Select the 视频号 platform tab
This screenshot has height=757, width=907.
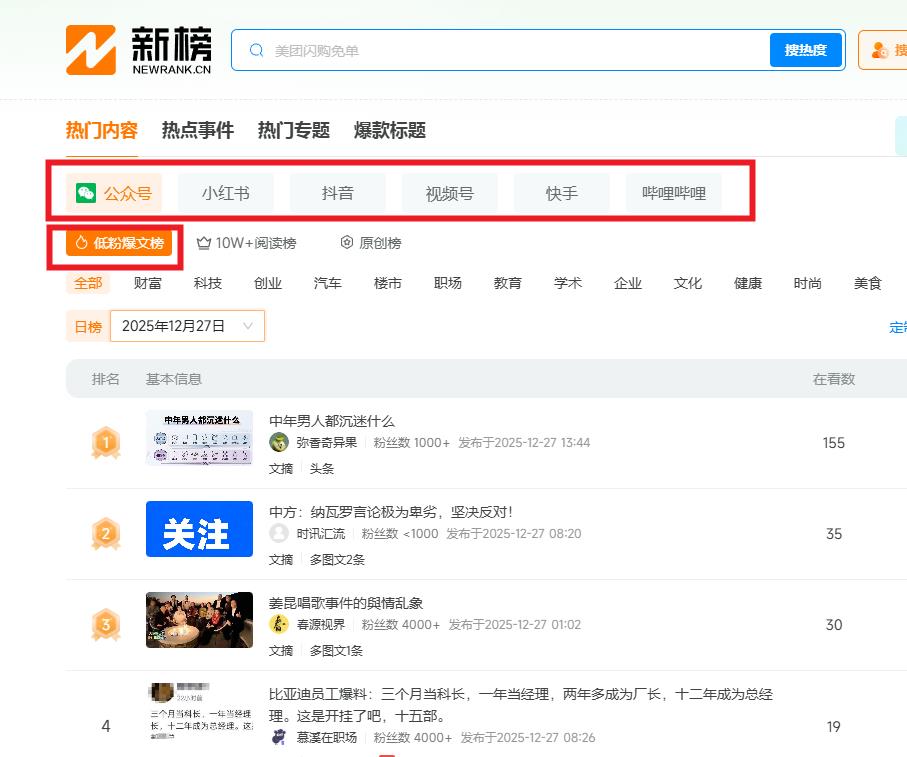(450, 193)
